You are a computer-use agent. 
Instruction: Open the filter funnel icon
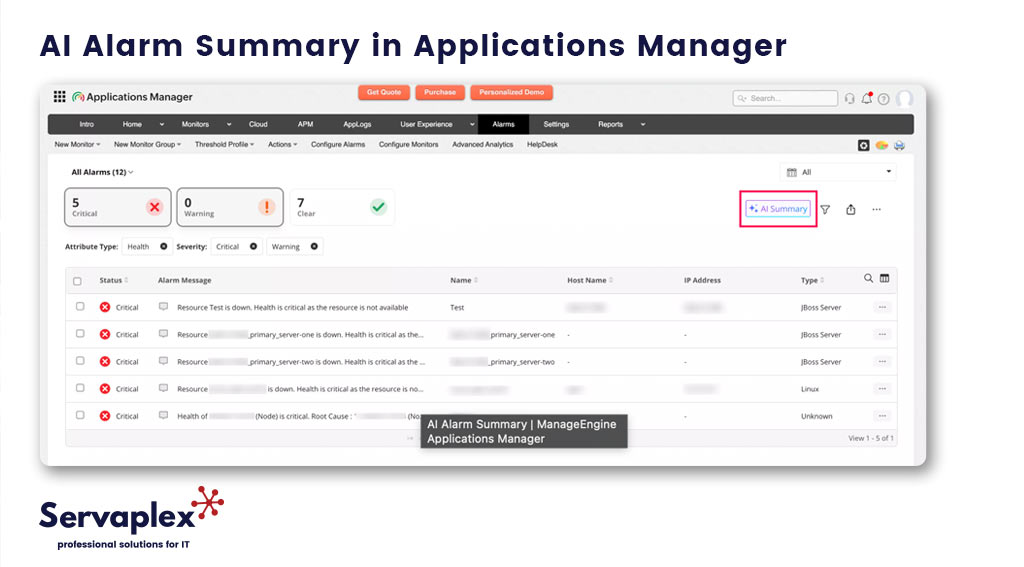tap(825, 210)
